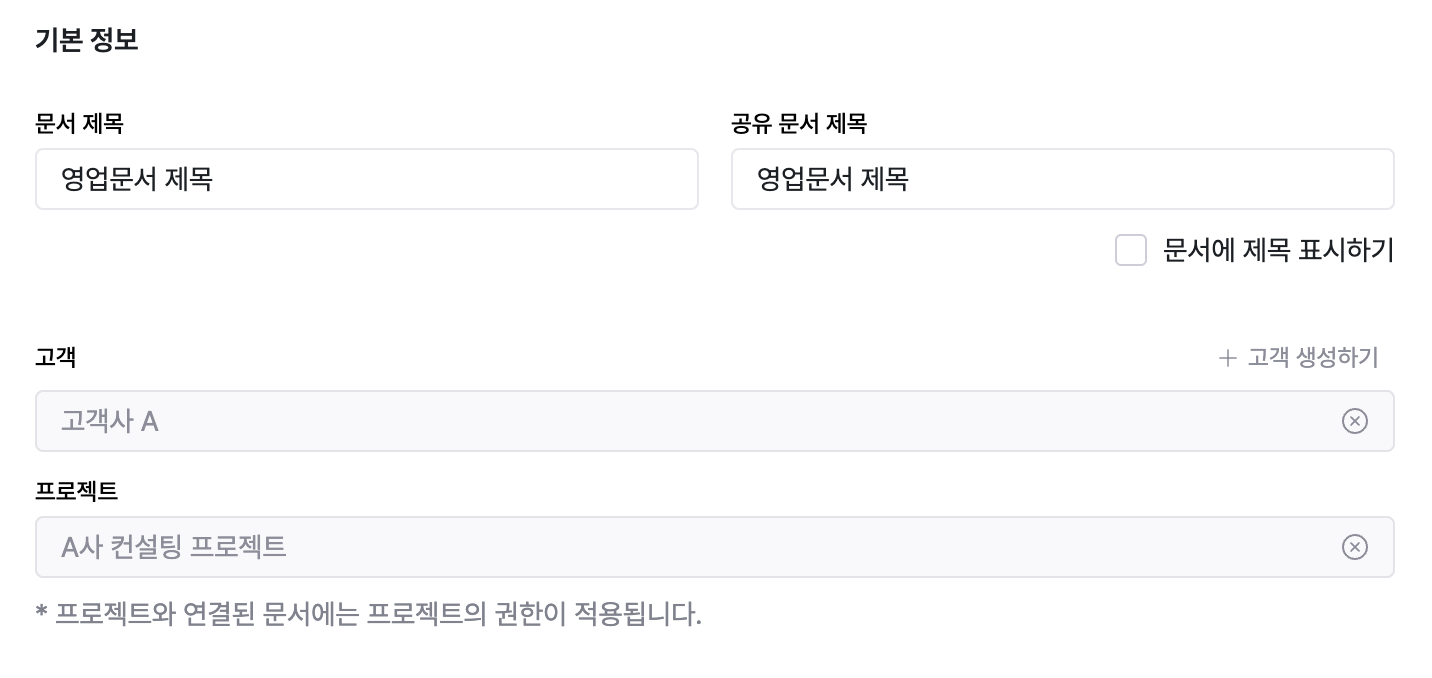Click the 문서 제목 field label
The height and width of the screenshot is (678, 1432).
click(x=79, y=124)
